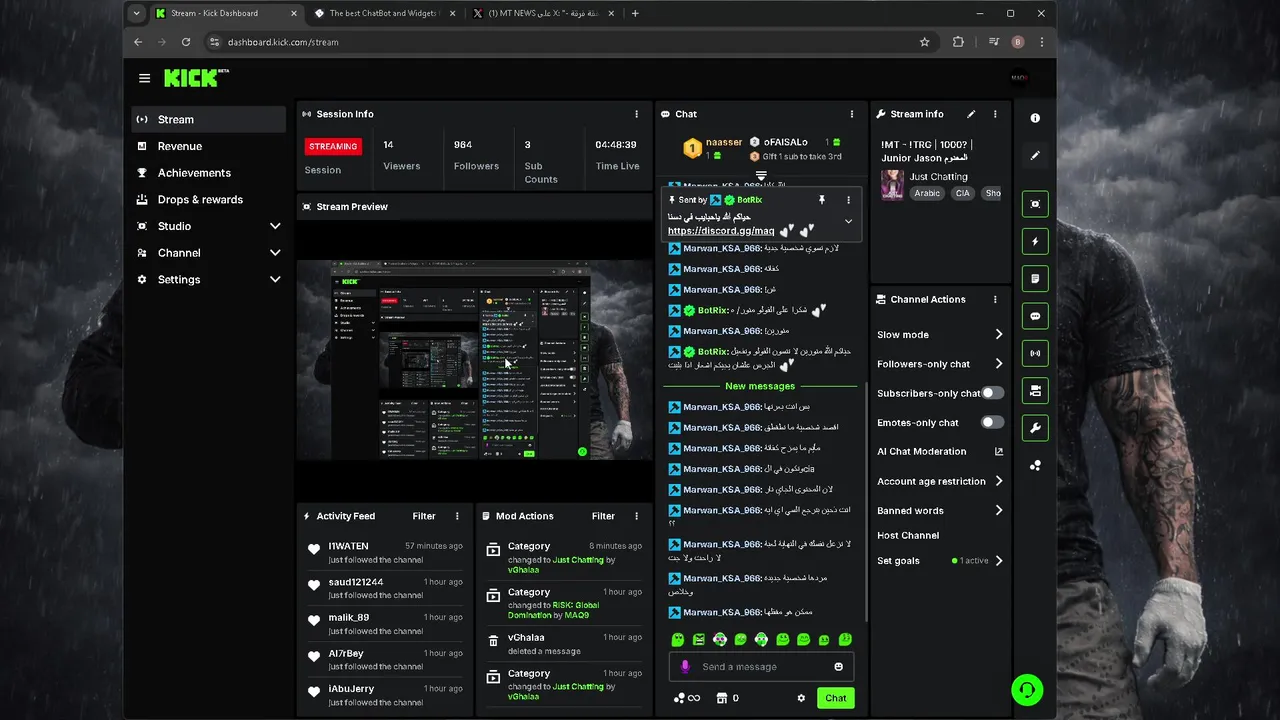Bookmark this page with the star icon
This screenshot has height=720, width=1280.
coord(924,42)
